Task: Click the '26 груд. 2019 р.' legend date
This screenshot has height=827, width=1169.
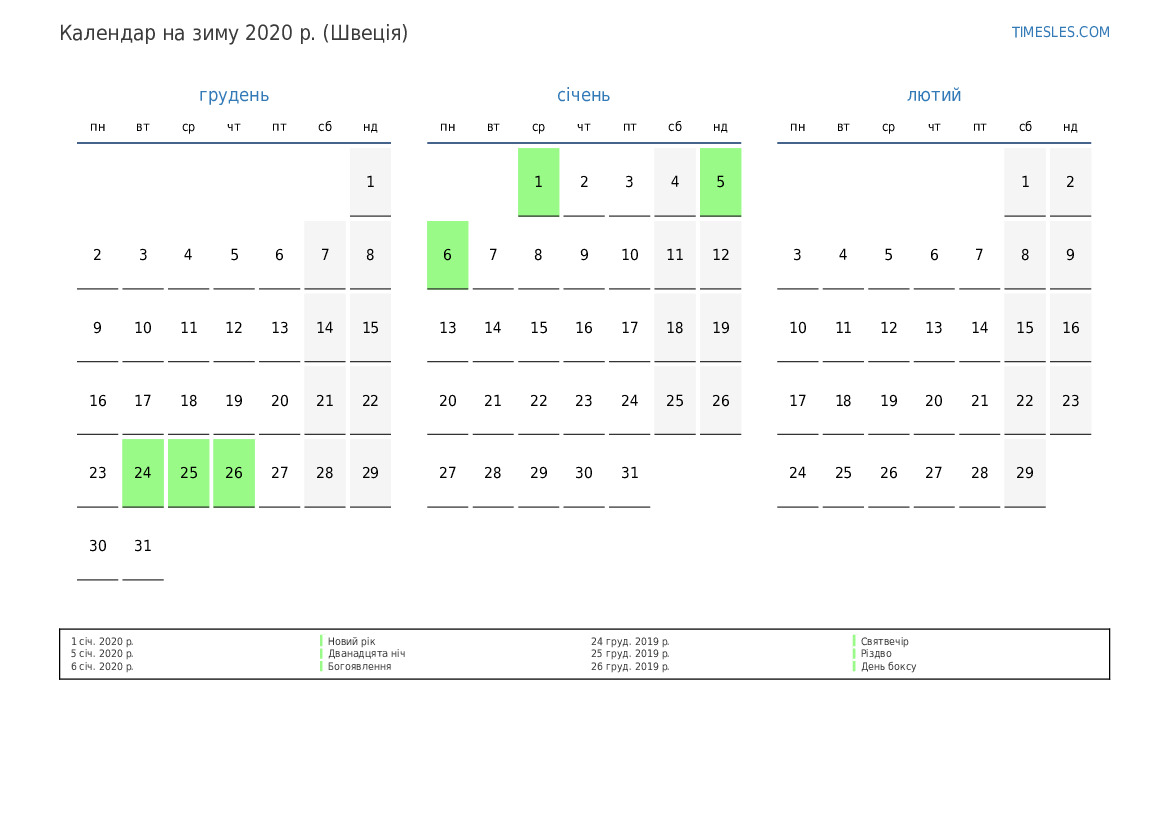Action: pos(630,667)
